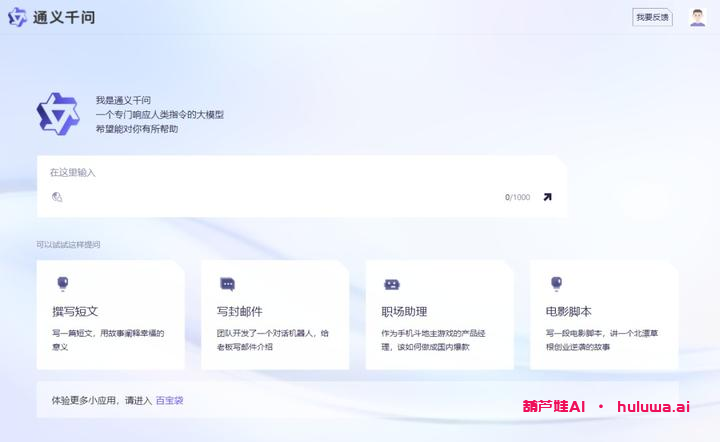The image size is (720, 442).
Task: Click the large logo beside the introduction text
Action: click(x=57, y=114)
